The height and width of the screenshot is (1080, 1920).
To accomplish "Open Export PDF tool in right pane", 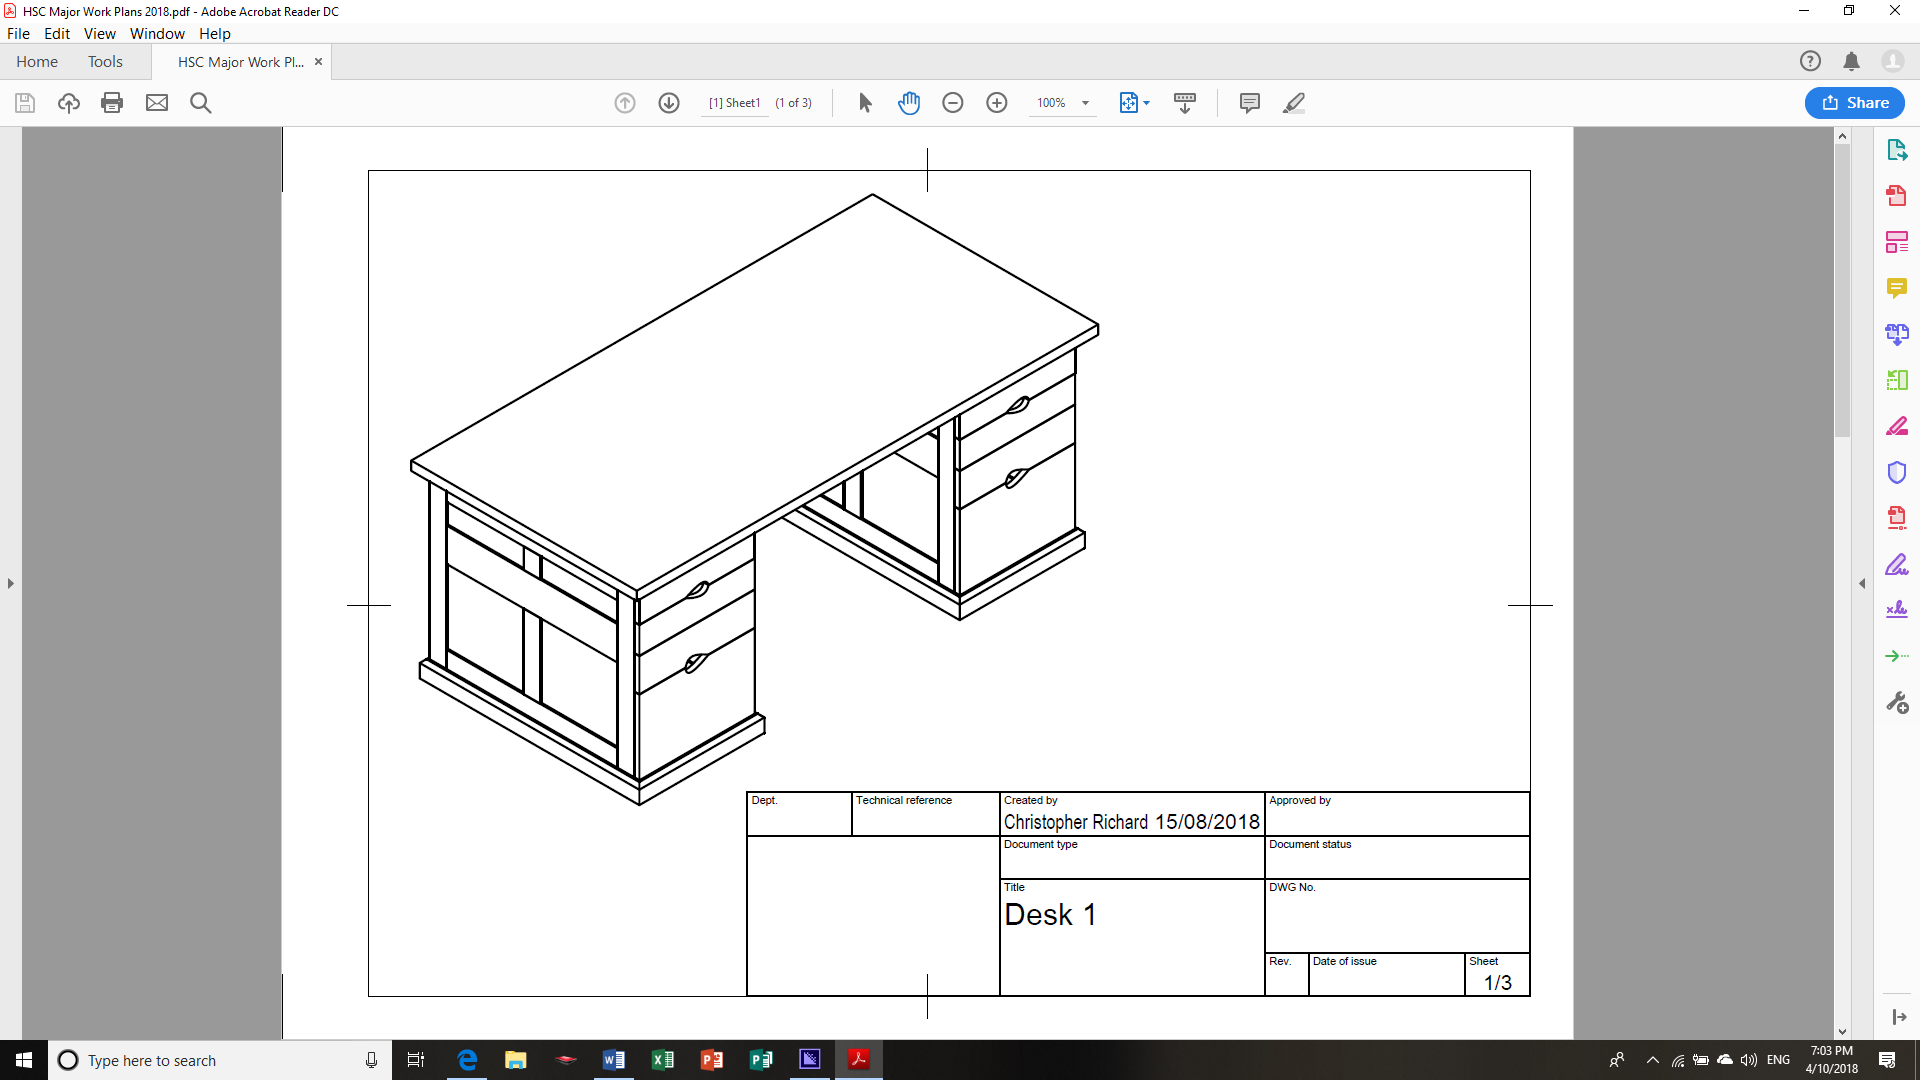I will (x=1897, y=150).
